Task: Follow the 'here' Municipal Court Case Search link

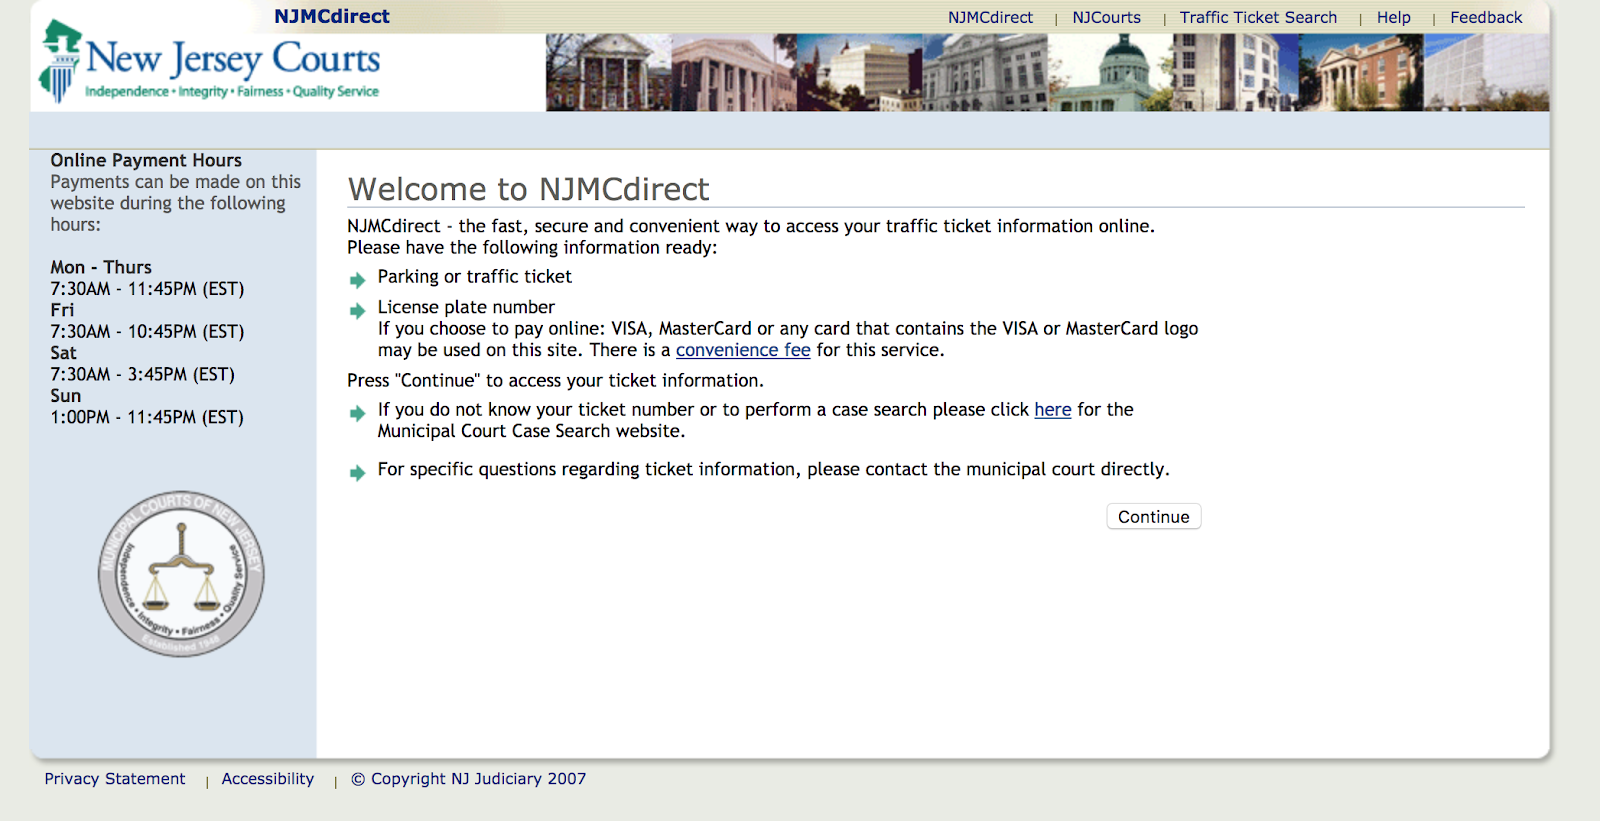Action: pyautogui.click(x=1053, y=410)
